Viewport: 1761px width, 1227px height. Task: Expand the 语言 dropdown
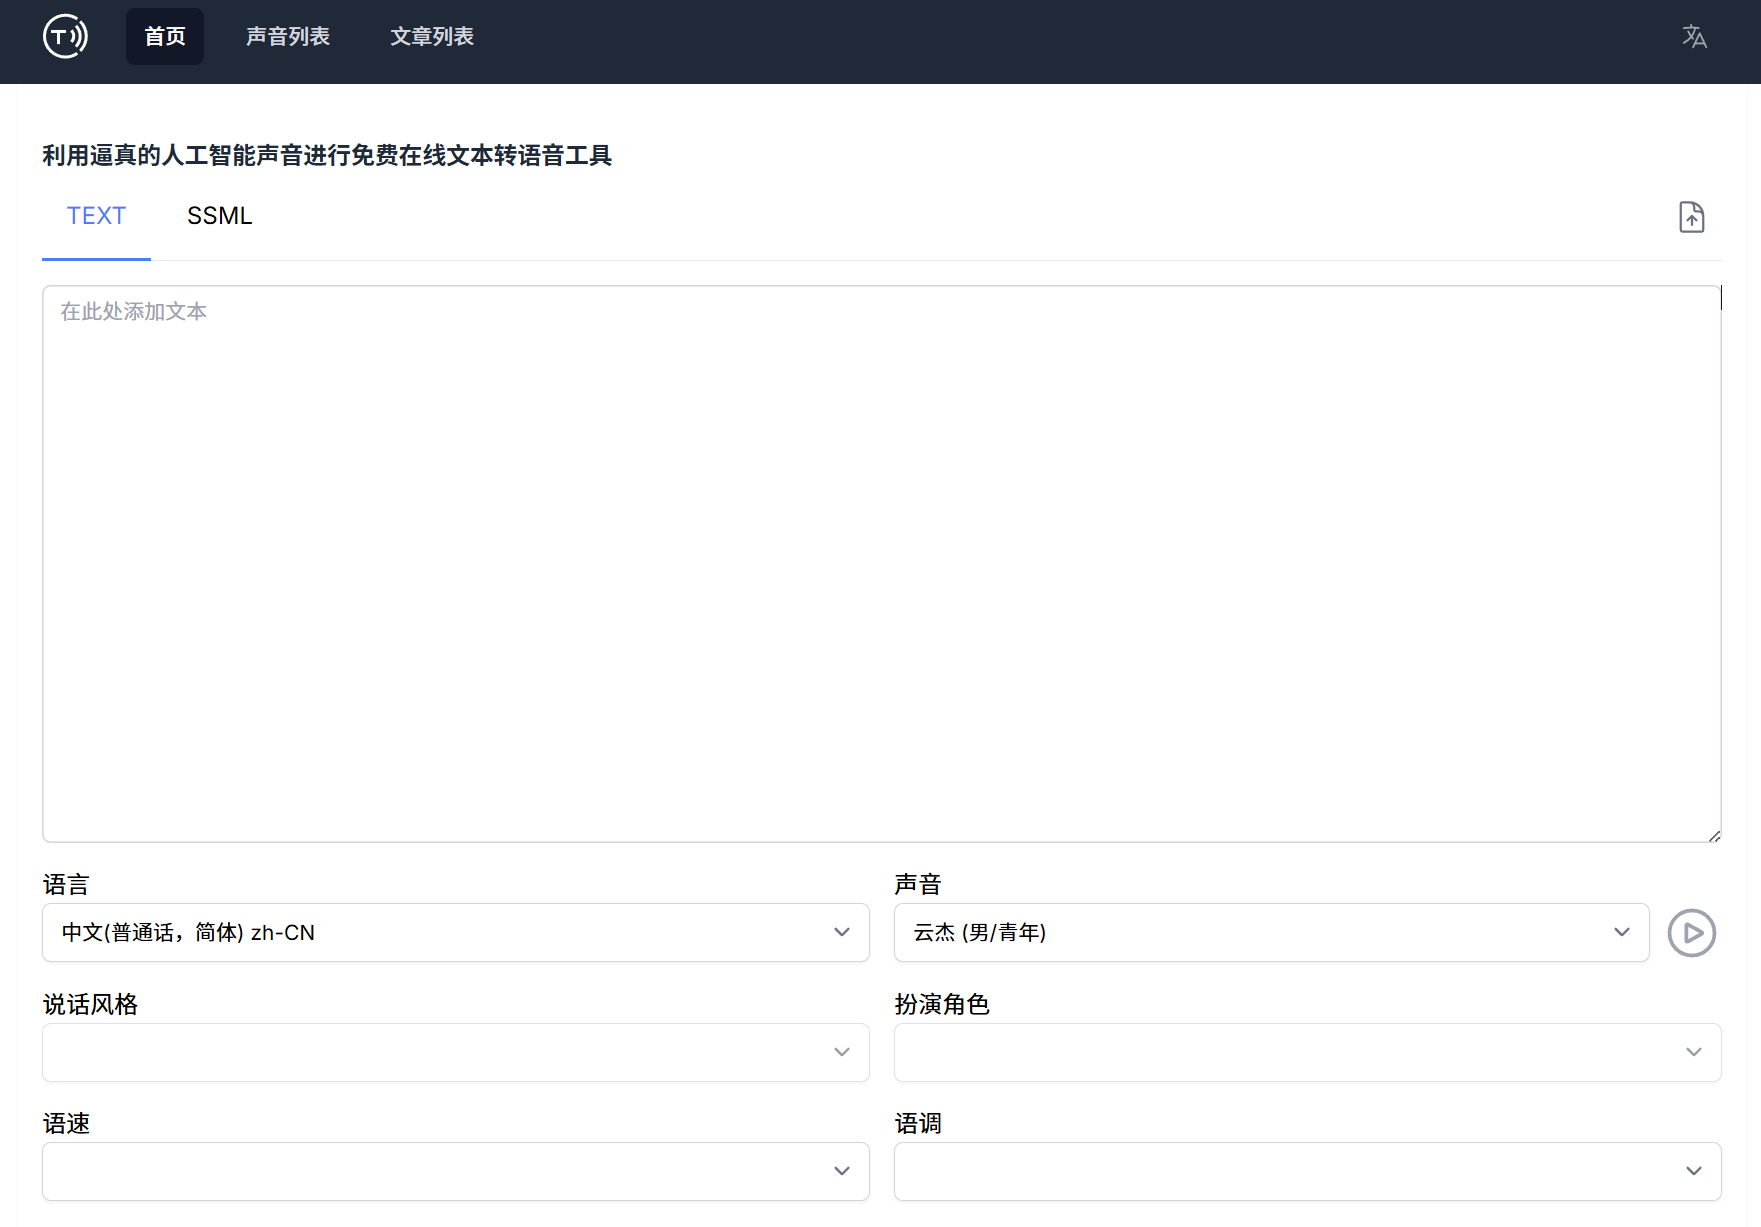pyautogui.click(x=455, y=932)
